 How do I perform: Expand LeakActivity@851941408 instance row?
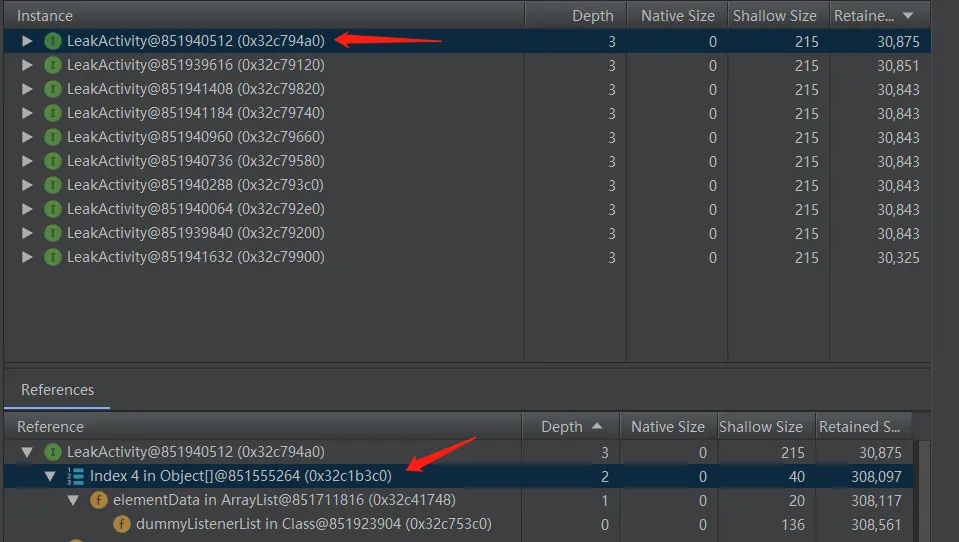click(x=27, y=89)
